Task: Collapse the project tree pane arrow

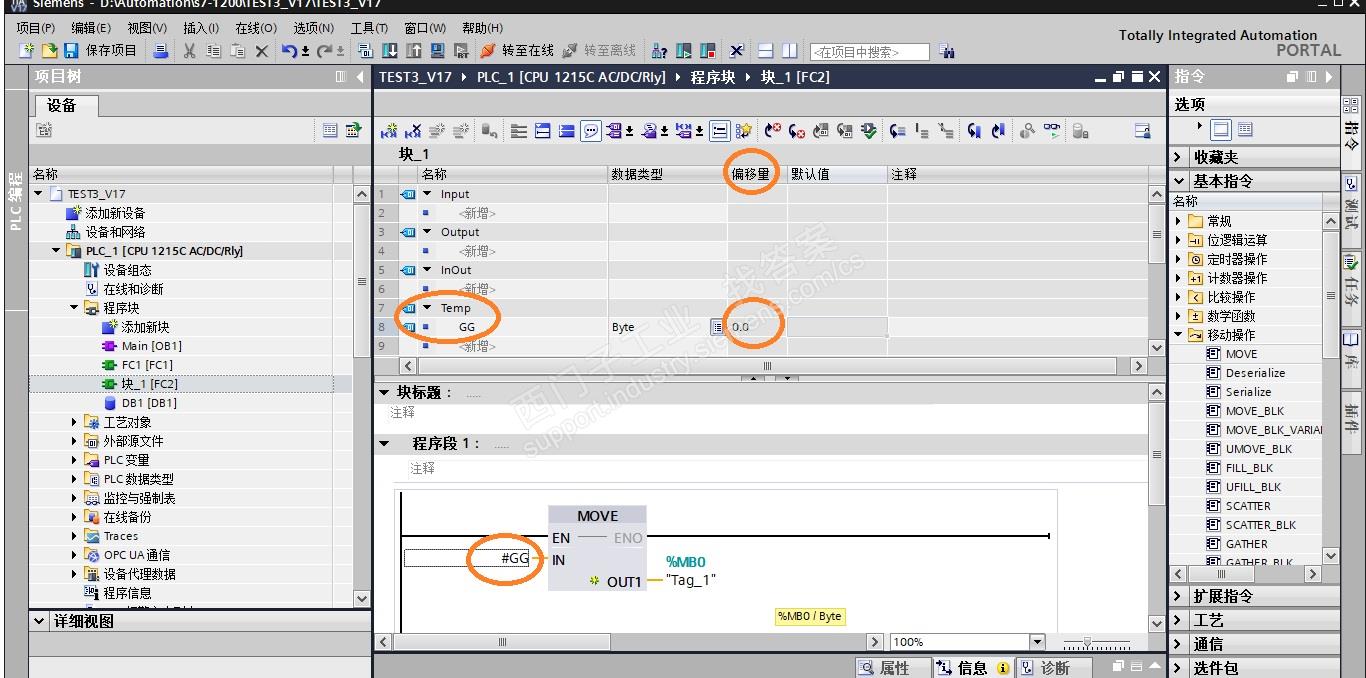Action: (x=361, y=77)
